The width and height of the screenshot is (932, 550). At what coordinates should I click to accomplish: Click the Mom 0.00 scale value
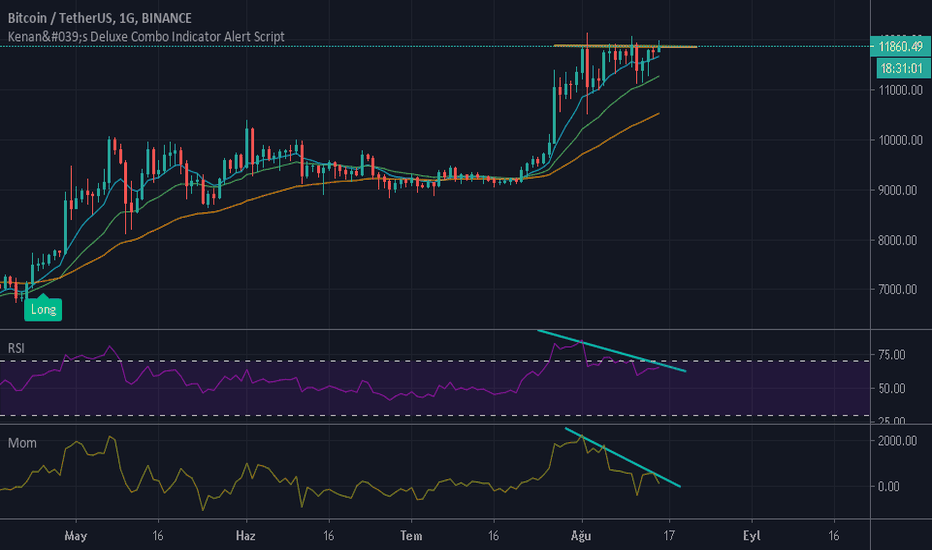pyautogui.click(x=889, y=486)
